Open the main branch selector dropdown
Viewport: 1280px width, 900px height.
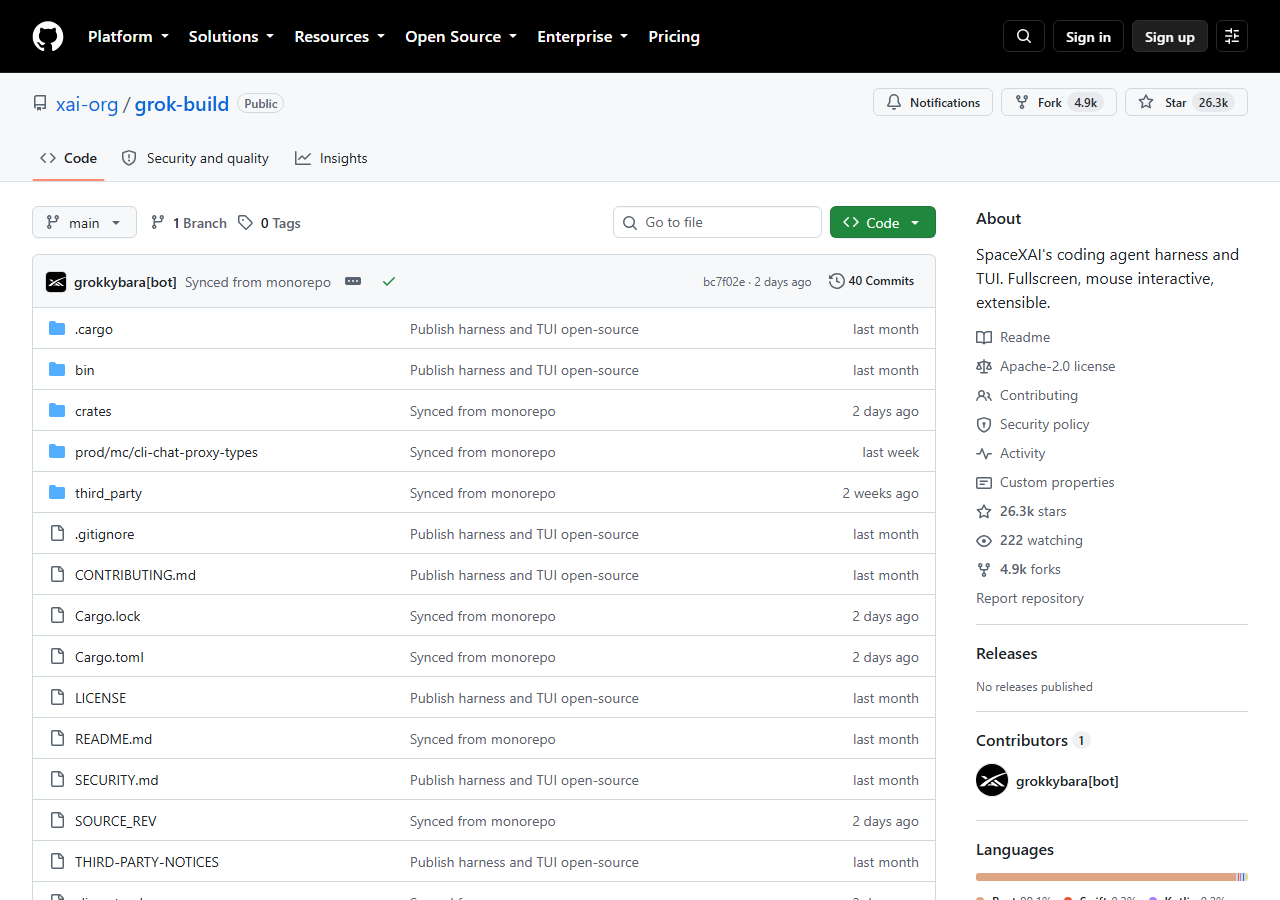click(x=84, y=222)
